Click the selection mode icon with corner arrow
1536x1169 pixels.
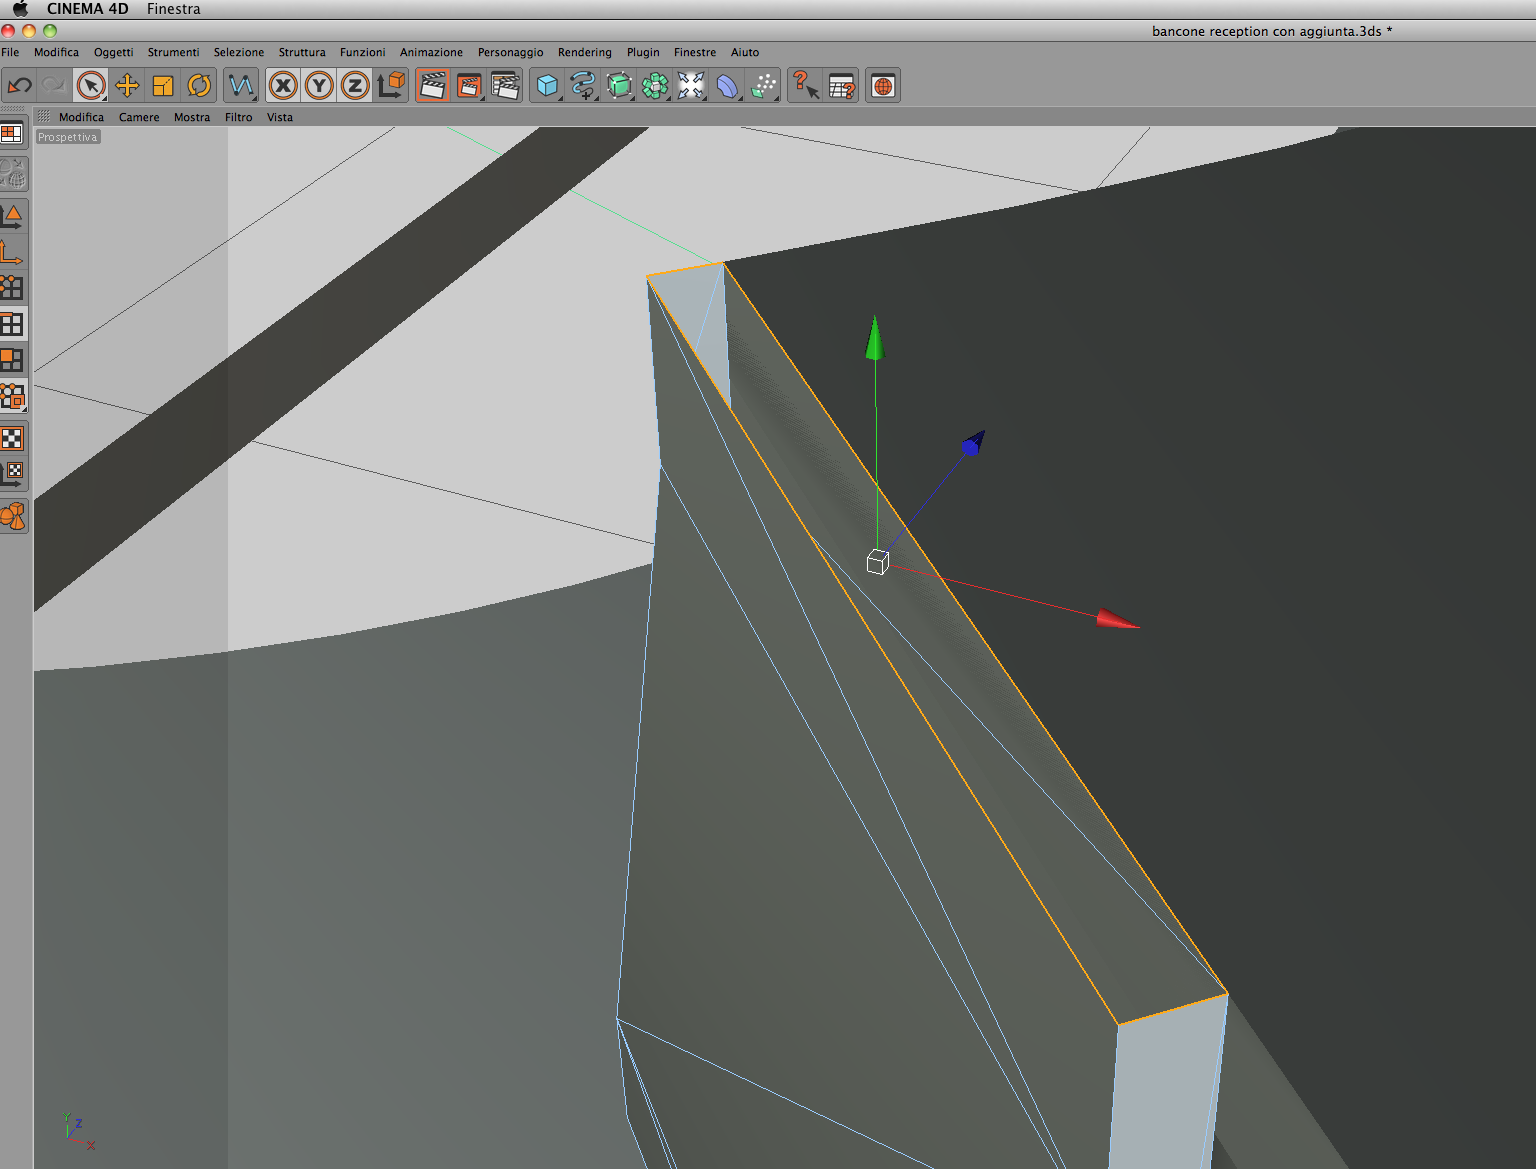(12, 397)
